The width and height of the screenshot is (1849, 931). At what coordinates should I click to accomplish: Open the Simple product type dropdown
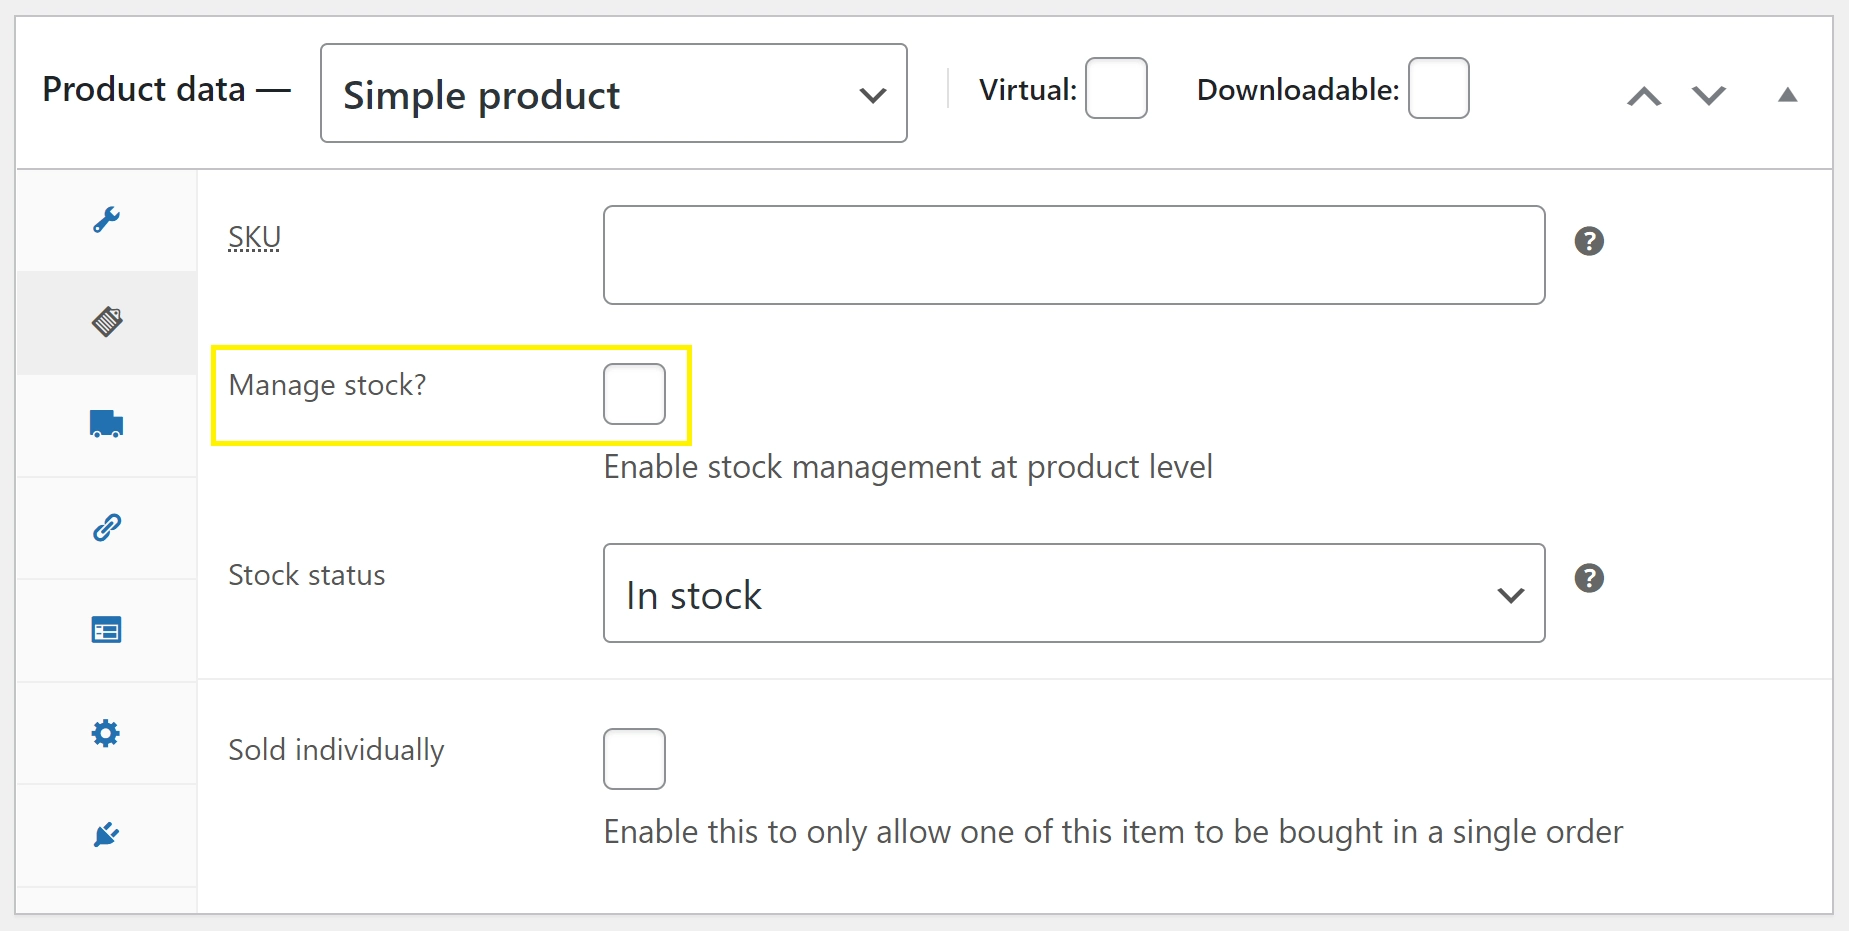pyautogui.click(x=614, y=93)
